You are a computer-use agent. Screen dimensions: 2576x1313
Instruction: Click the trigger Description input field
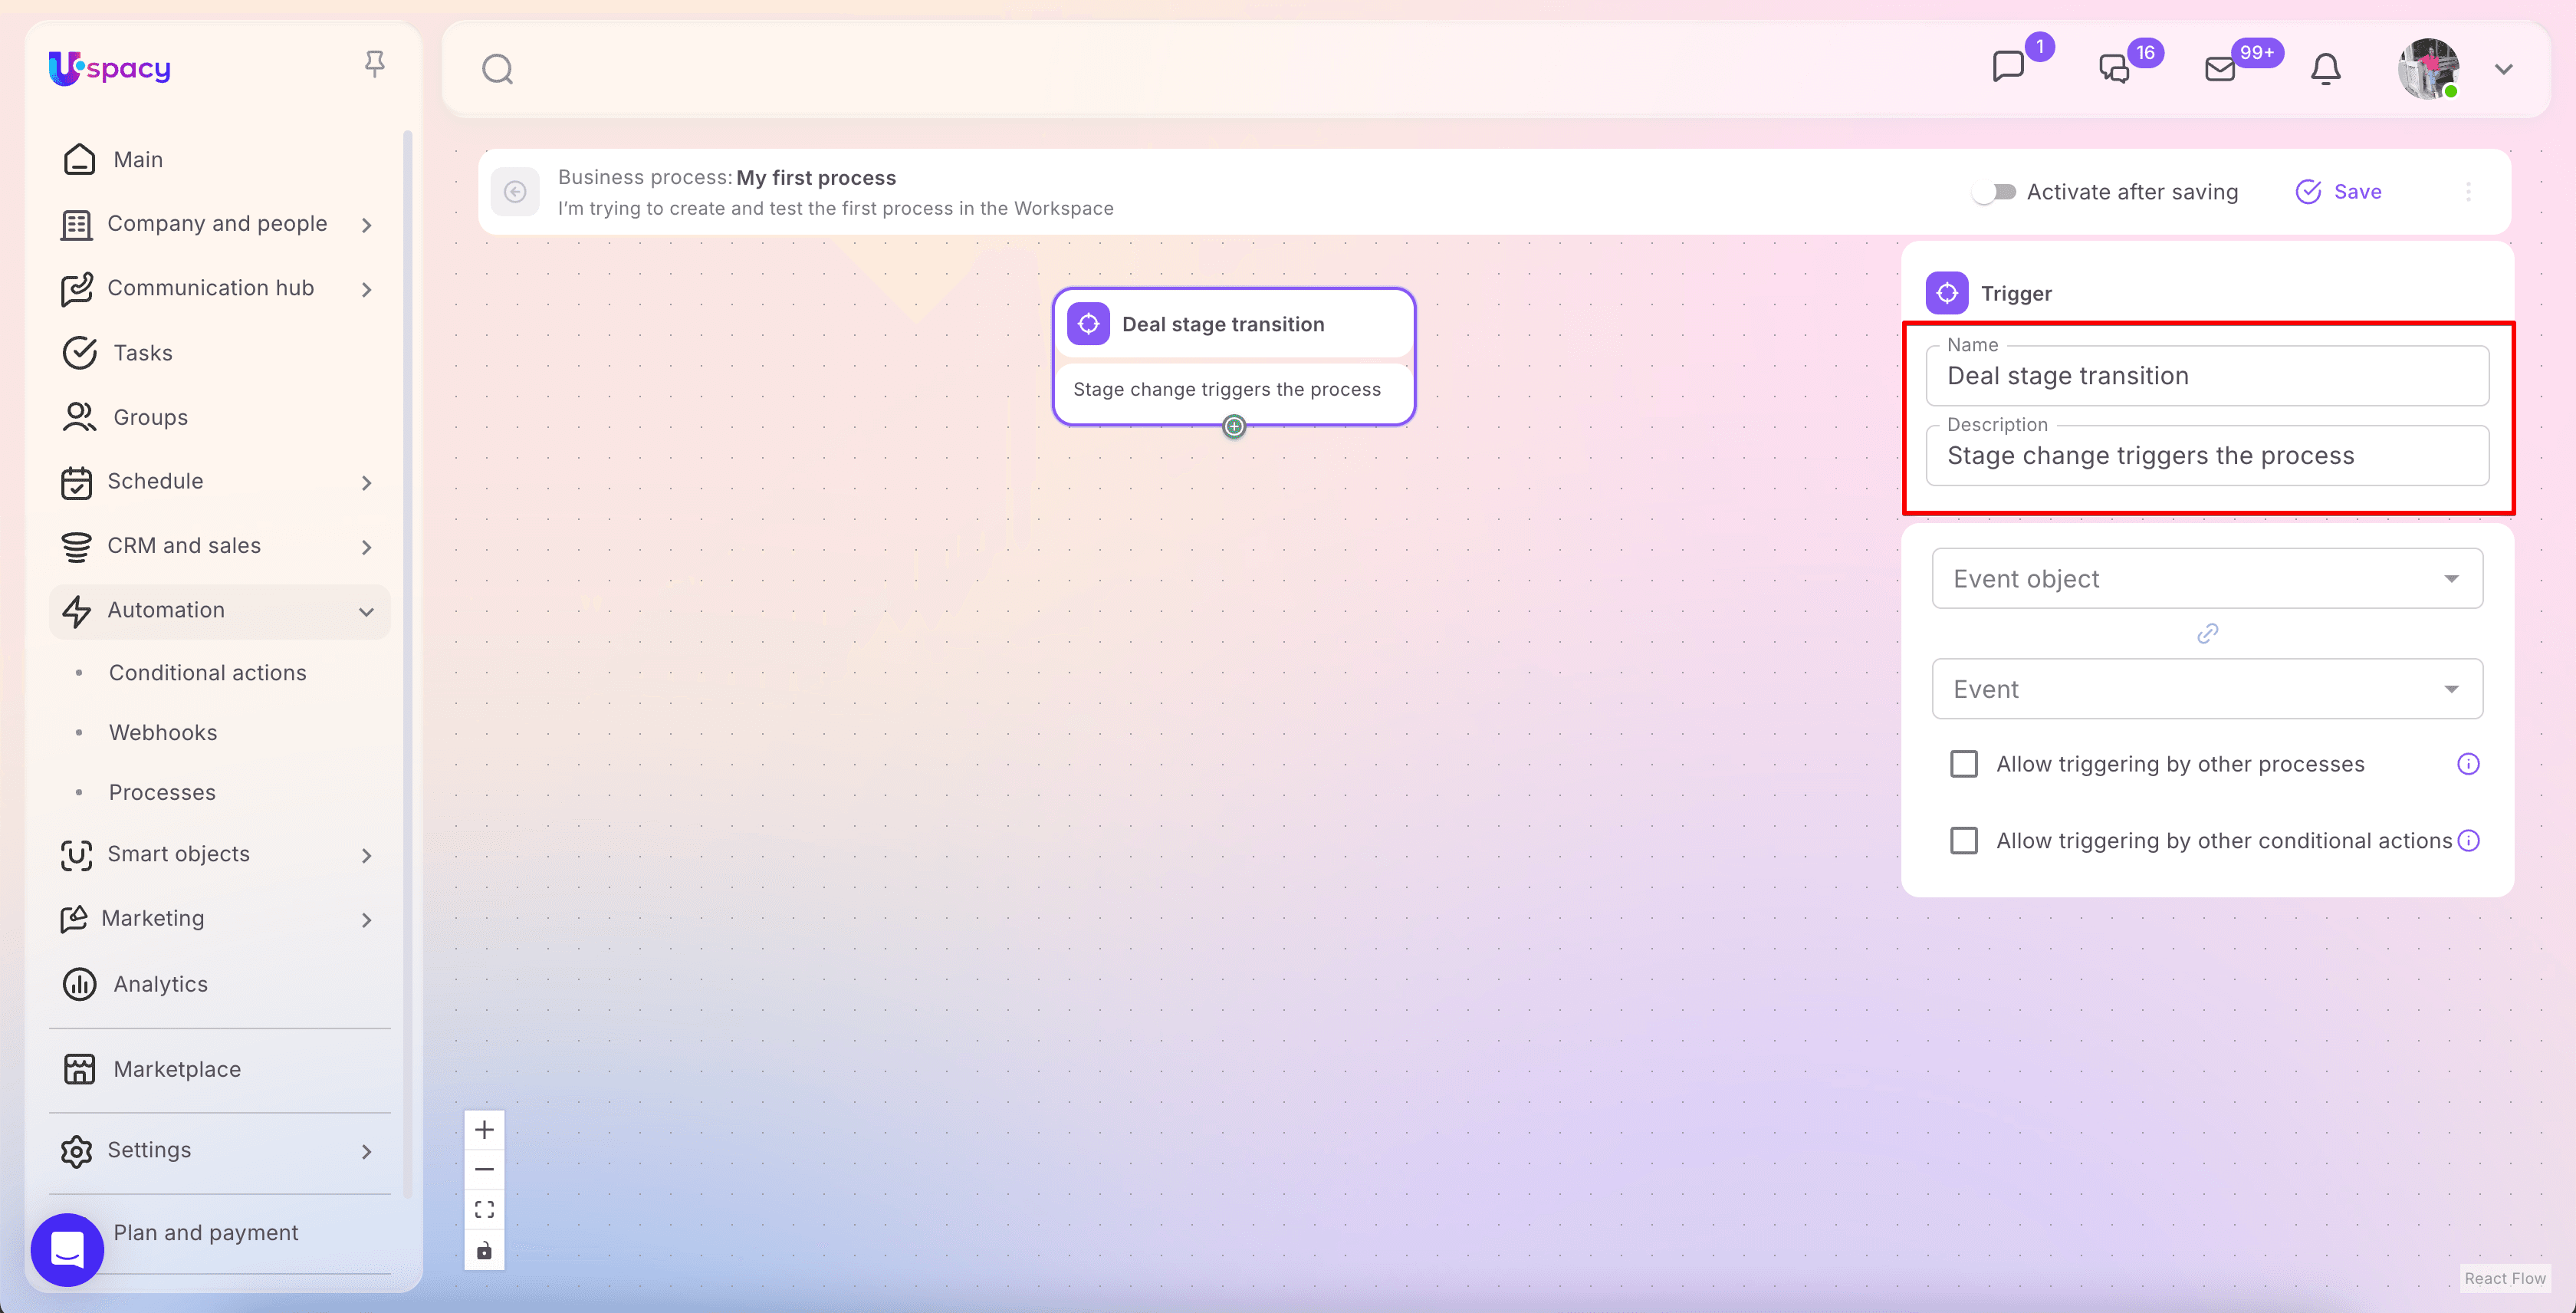[2207, 456]
